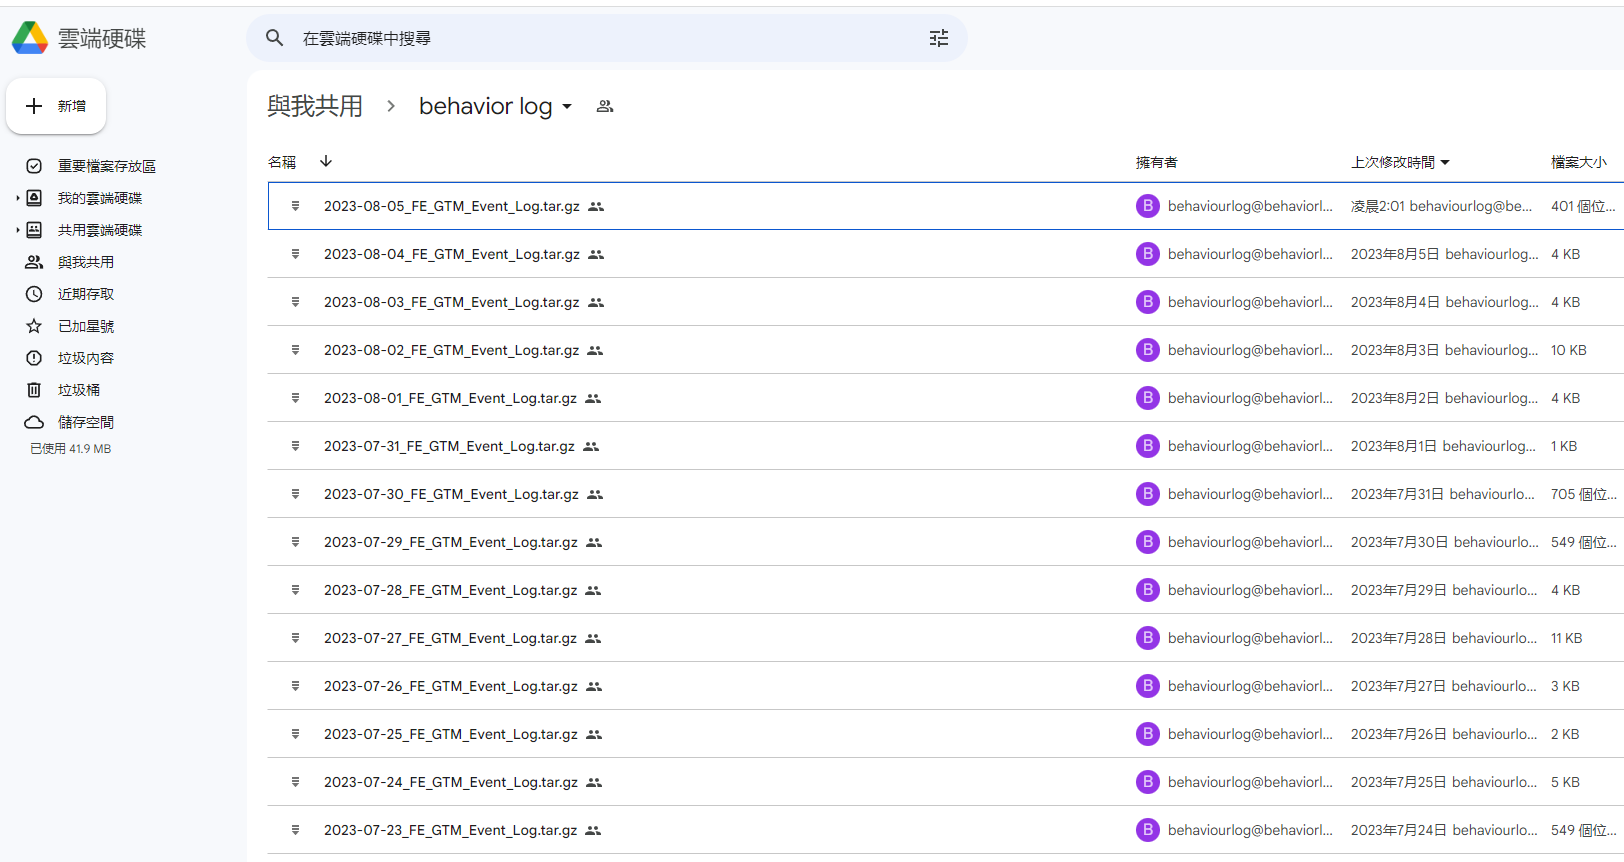The height and width of the screenshot is (862, 1624).
Task: Open 重要檔案存放區 in sidebar
Action: tap(107, 166)
